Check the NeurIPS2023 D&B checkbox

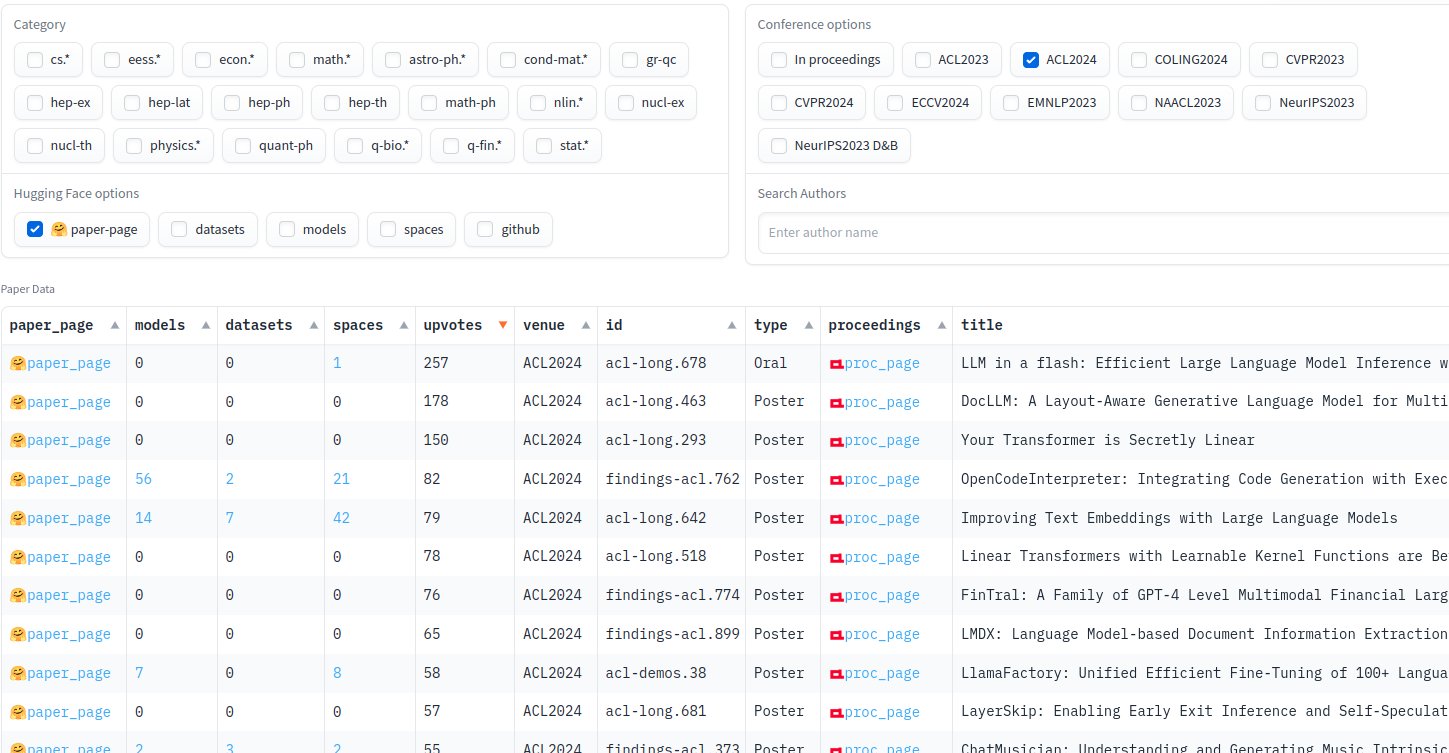779,146
